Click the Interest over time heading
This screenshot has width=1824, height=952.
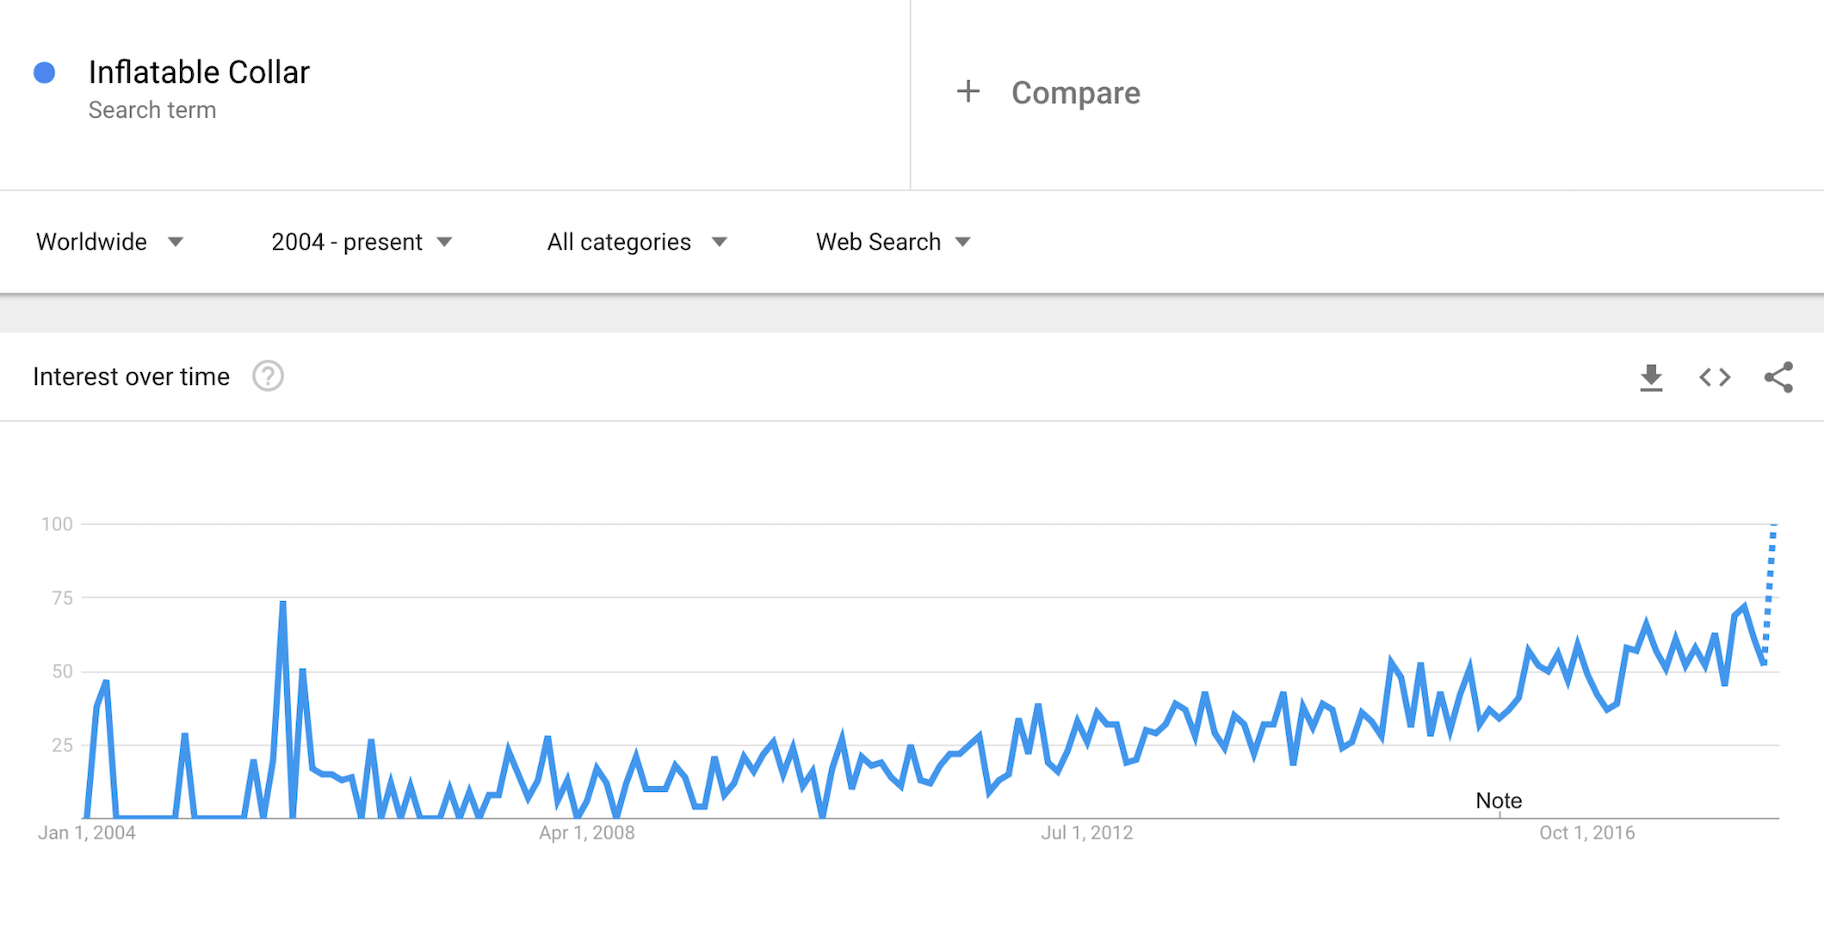tap(131, 377)
